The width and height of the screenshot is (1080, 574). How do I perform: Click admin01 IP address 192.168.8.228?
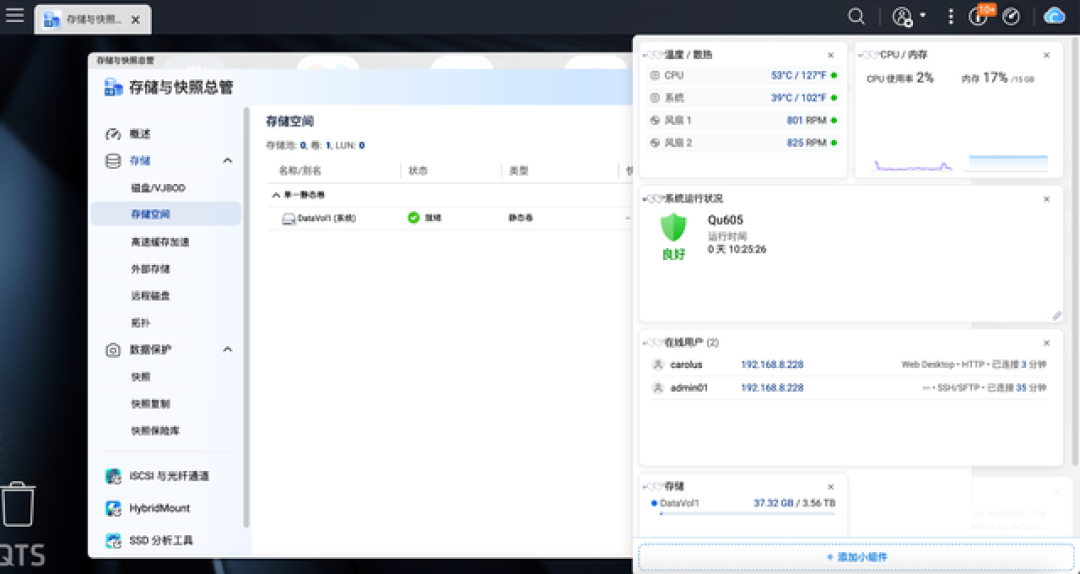772,388
